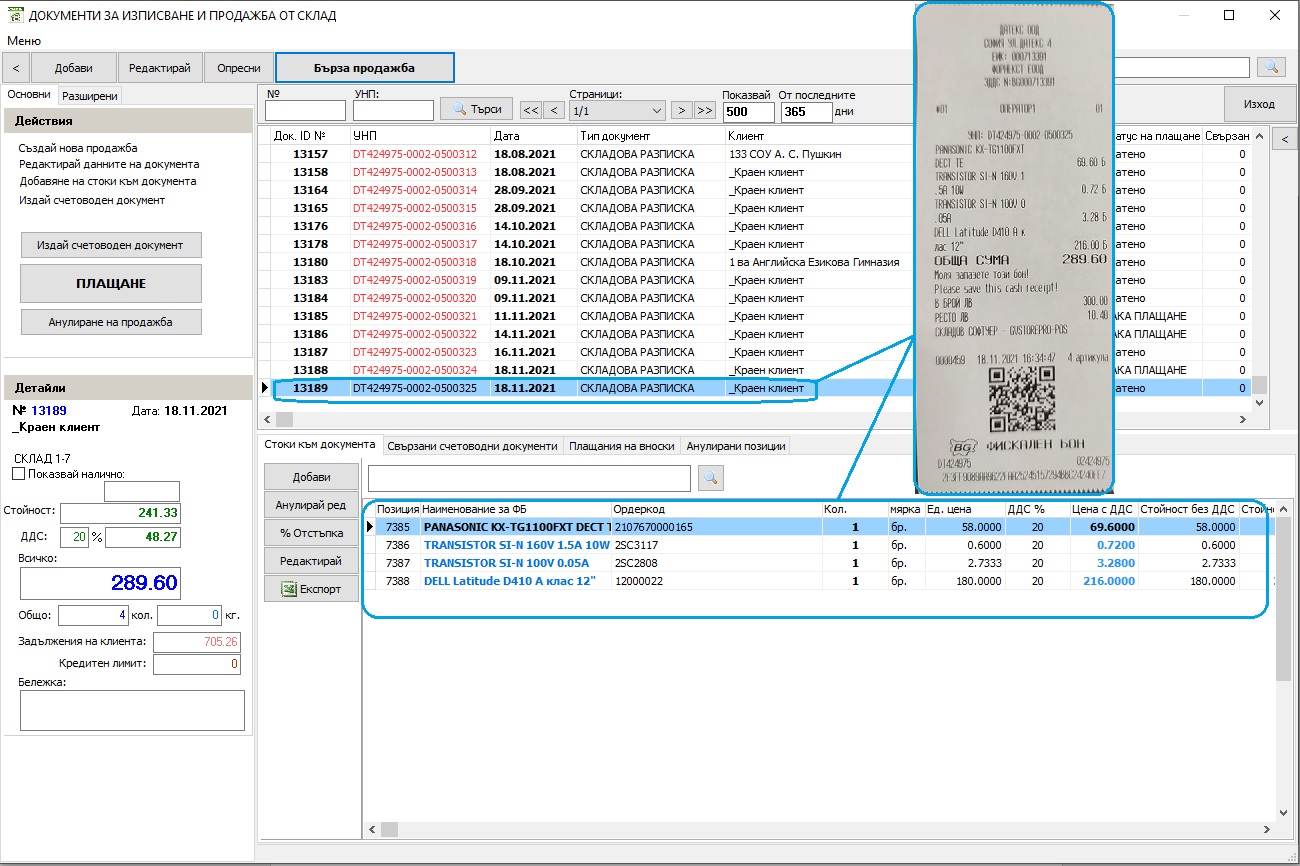The image size is (1300, 866).
Task: Toggle the Показвай налично checkbox
Action: [x=18, y=474]
